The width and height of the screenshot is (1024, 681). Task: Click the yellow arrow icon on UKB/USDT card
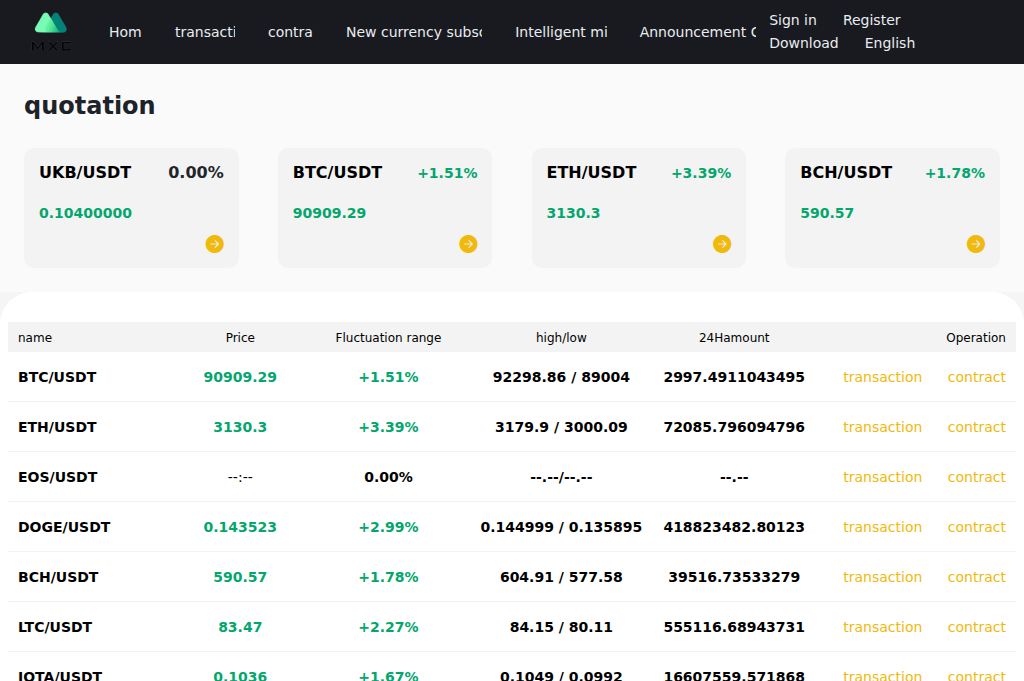[214, 243]
